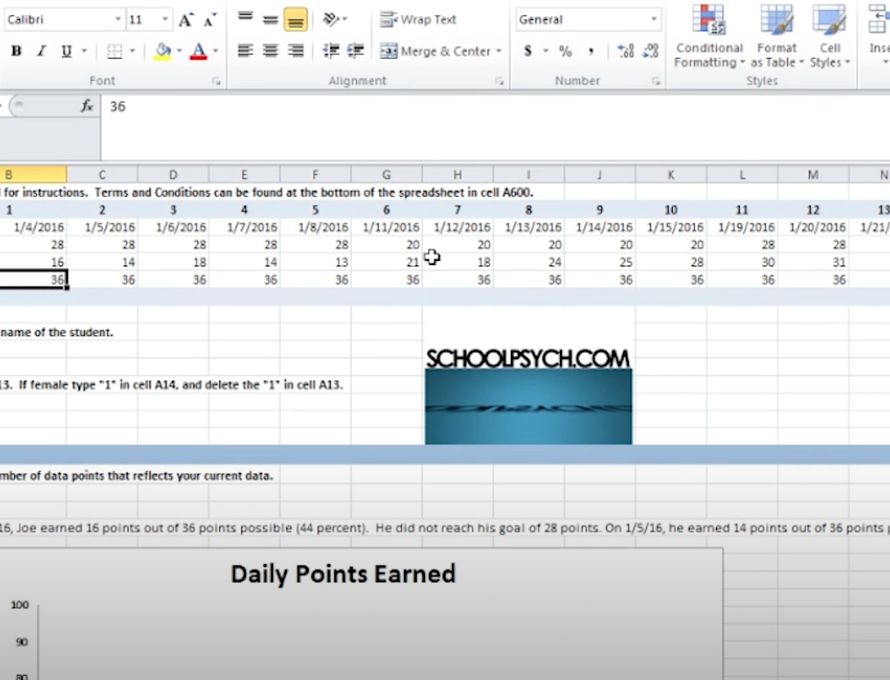890x680 pixels.
Task: Open fill color dropdown arrow
Action: (x=179, y=51)
